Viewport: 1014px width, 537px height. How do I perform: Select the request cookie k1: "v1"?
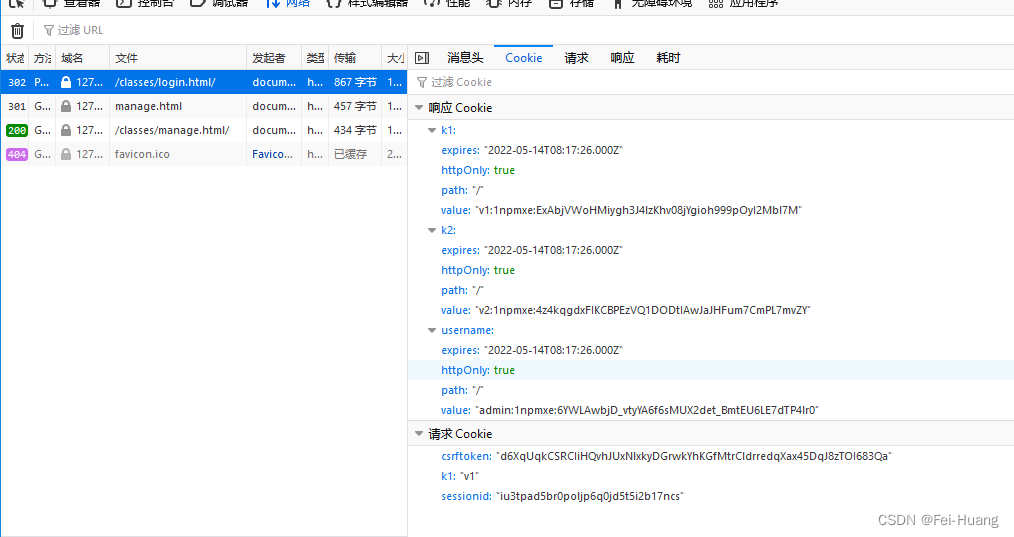point(460,476)
